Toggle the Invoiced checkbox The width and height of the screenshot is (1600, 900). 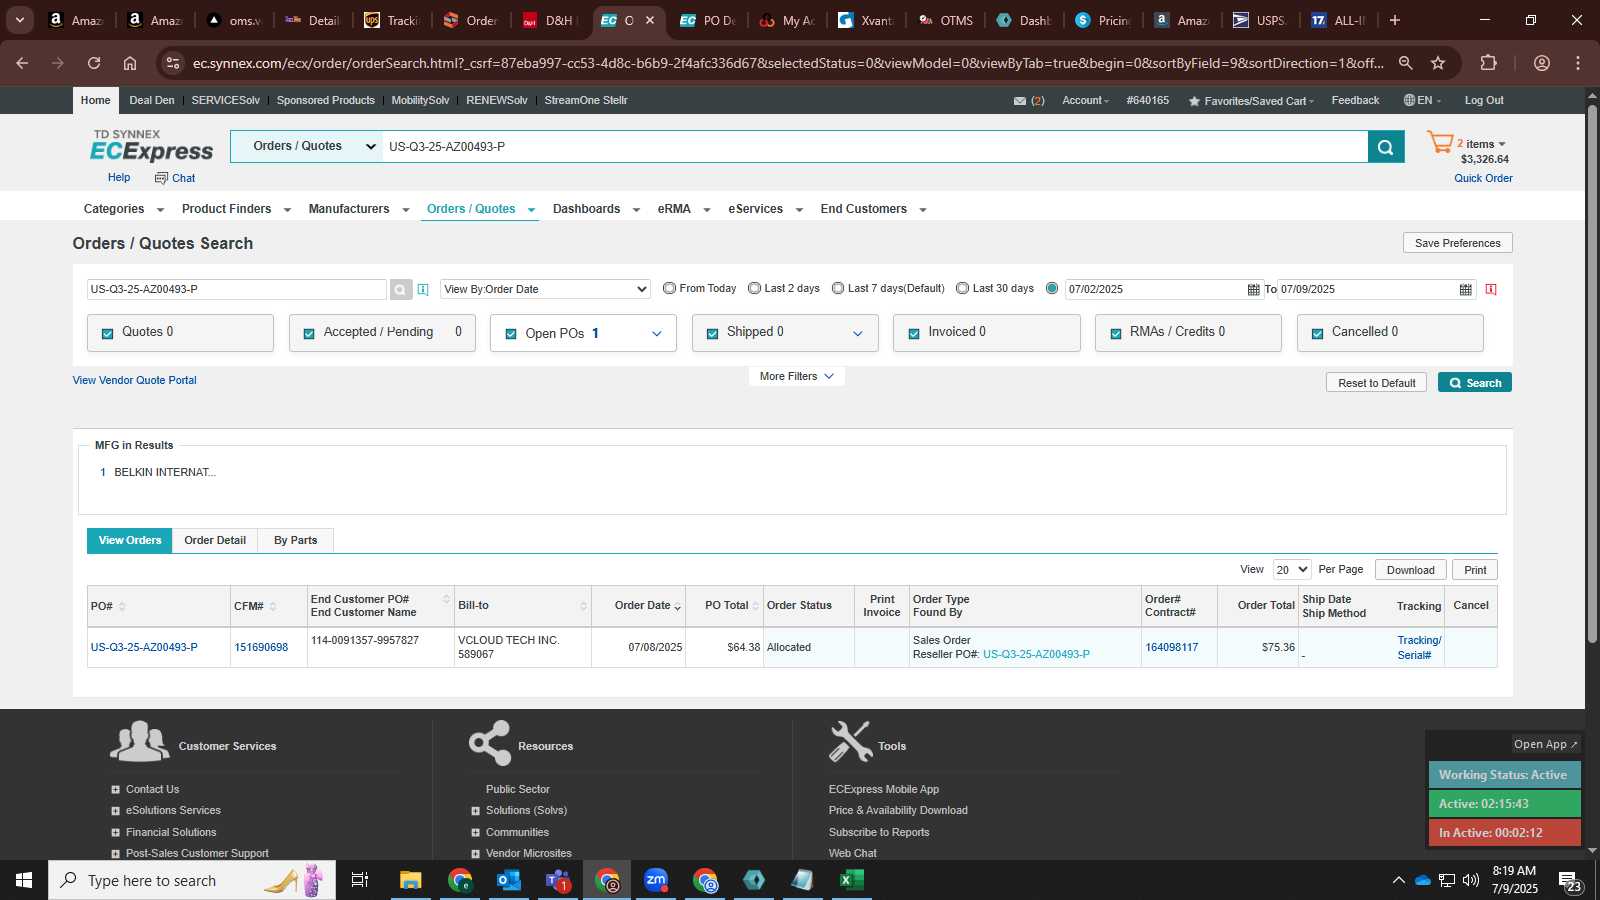point(914,334)
